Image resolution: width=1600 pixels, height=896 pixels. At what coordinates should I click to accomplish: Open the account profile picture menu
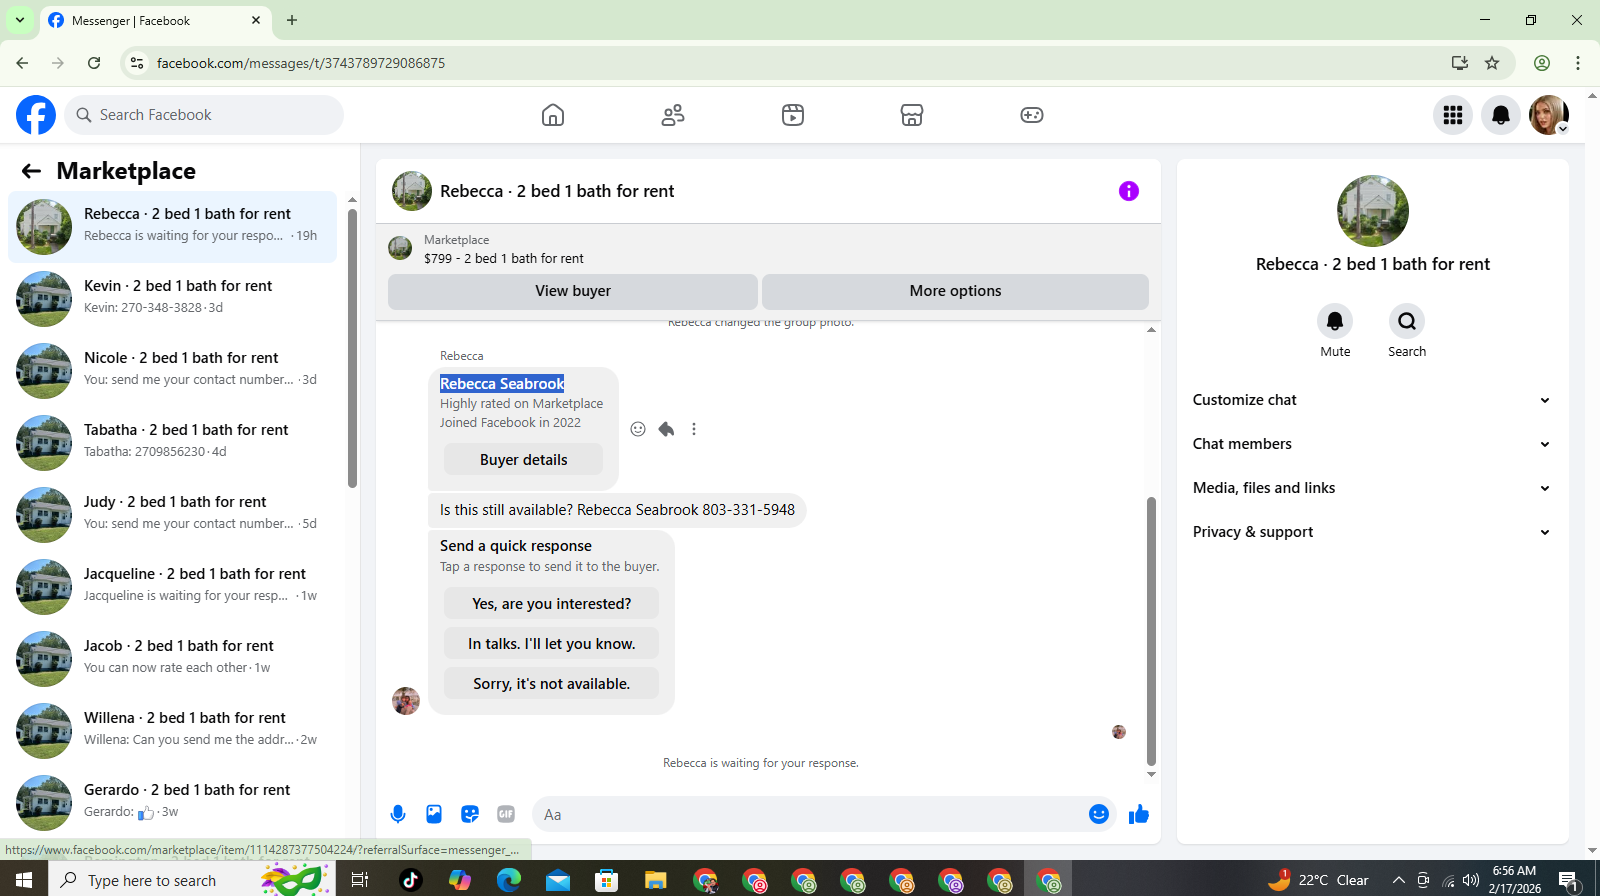pos(1549,115)
